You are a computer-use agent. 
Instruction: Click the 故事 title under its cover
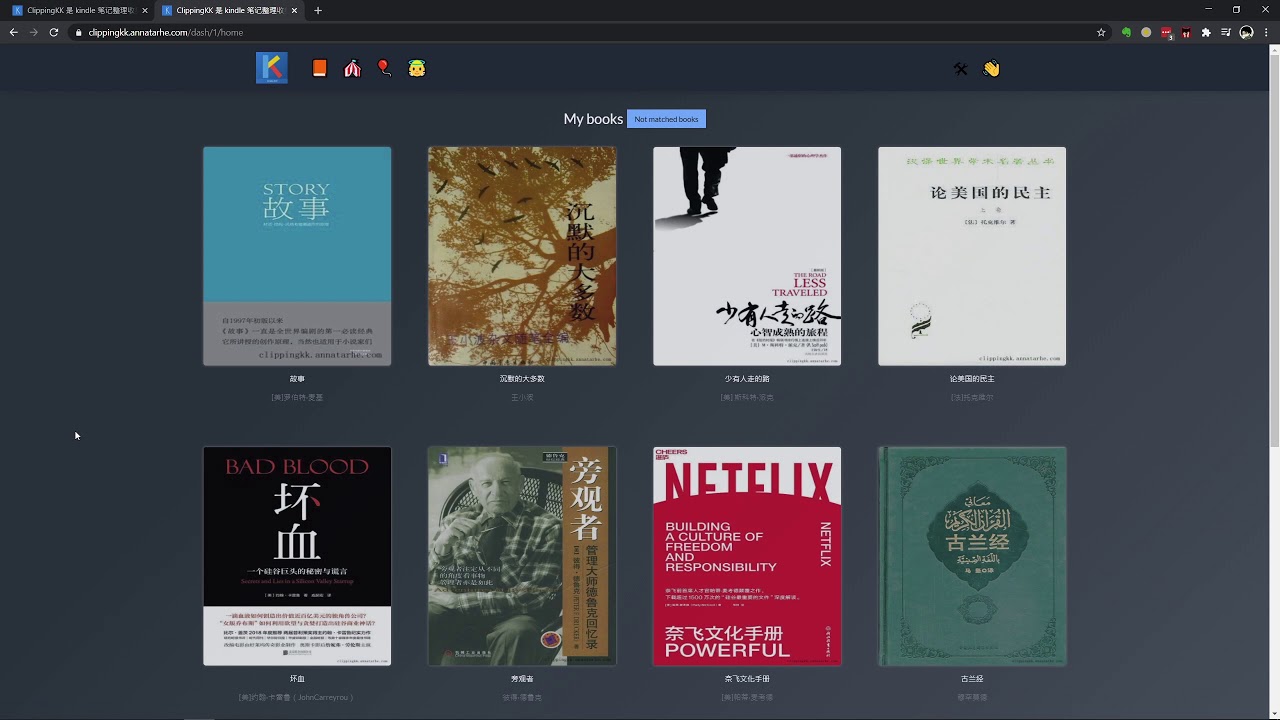[x=297, y=379]
